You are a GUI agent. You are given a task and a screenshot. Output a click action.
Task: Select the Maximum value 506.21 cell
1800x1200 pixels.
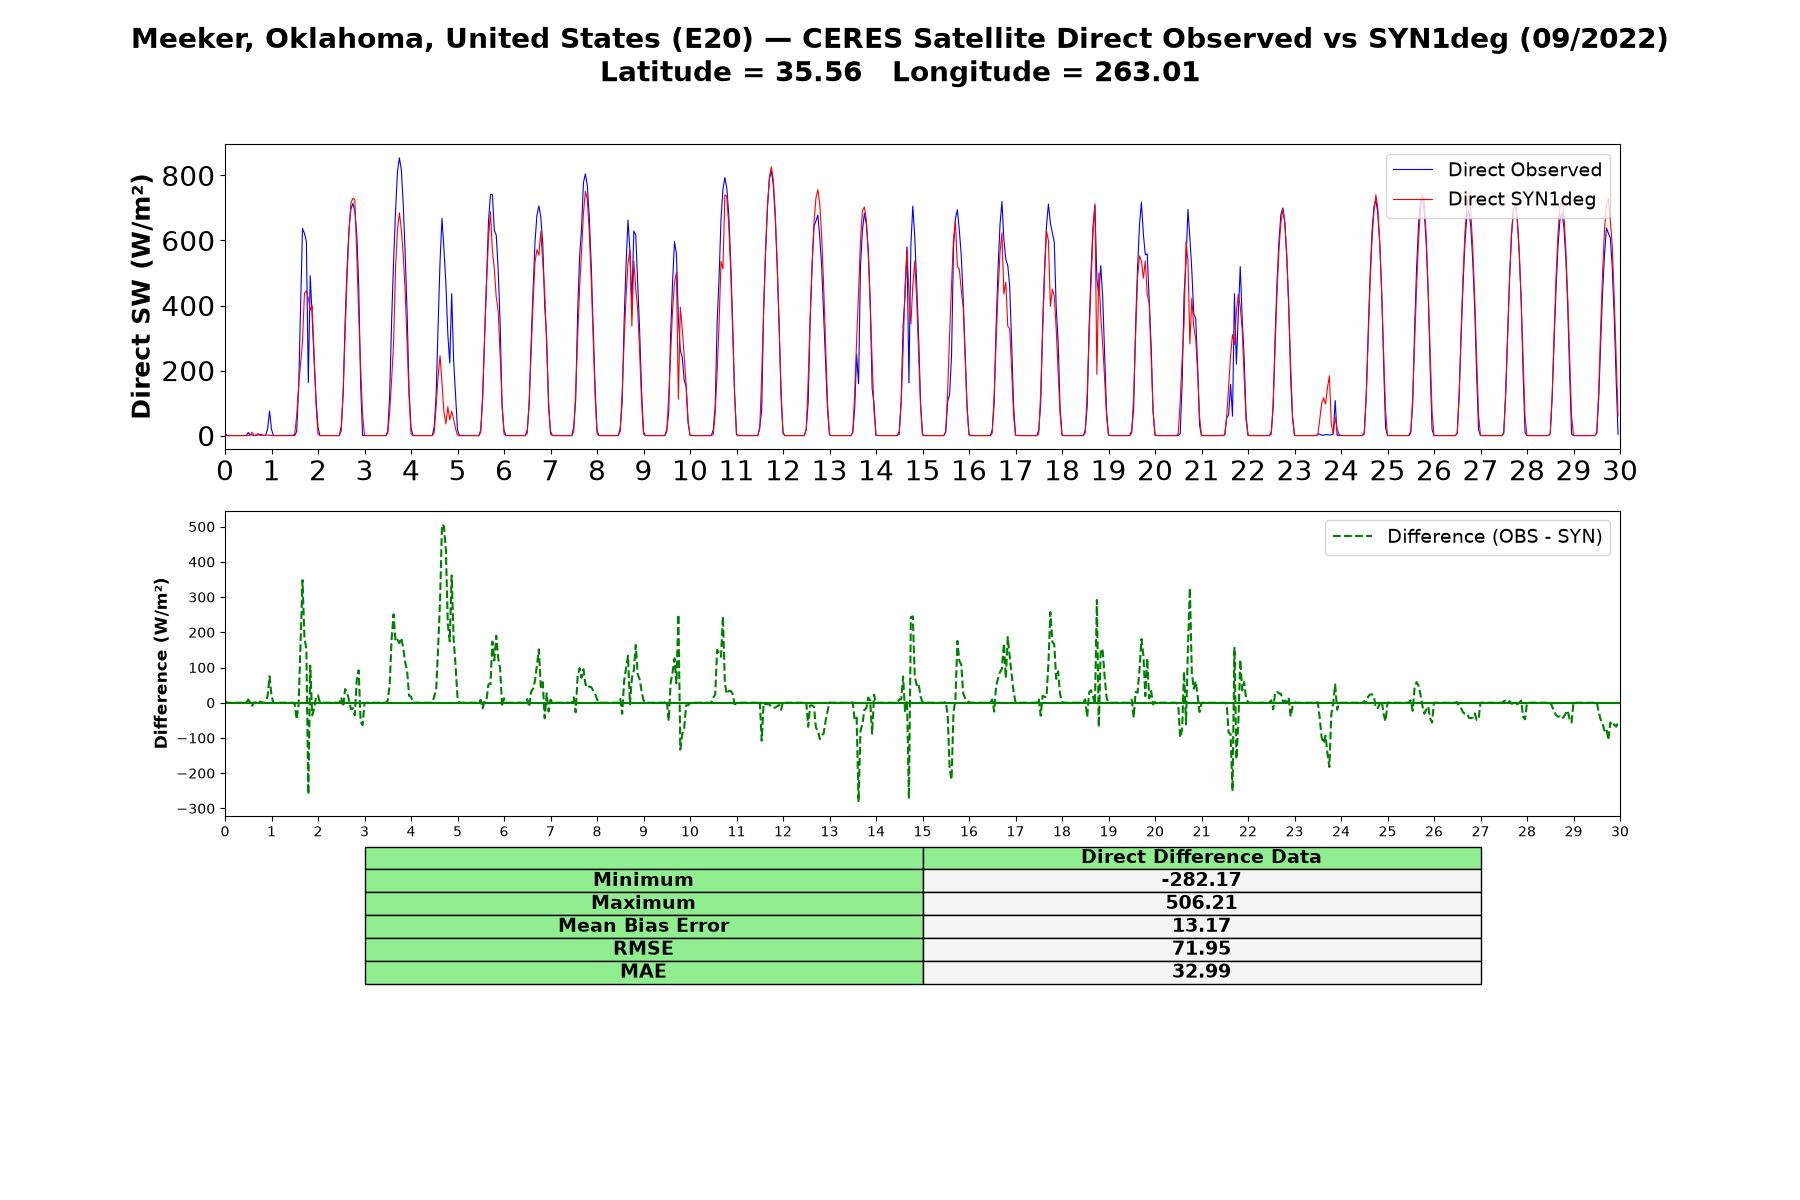(1202, 903)
